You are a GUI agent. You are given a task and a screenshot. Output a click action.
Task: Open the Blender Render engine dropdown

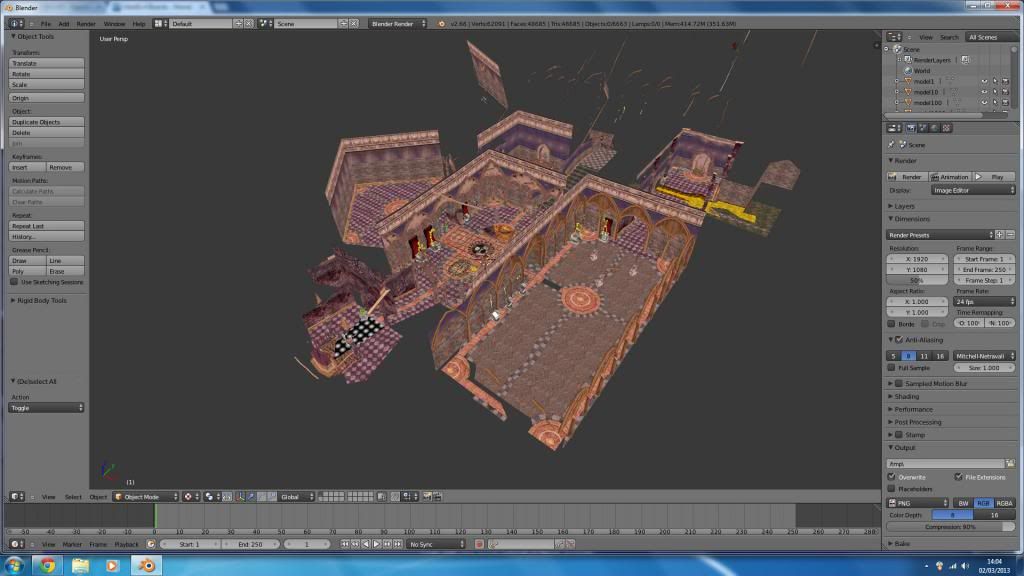(397, 24)
